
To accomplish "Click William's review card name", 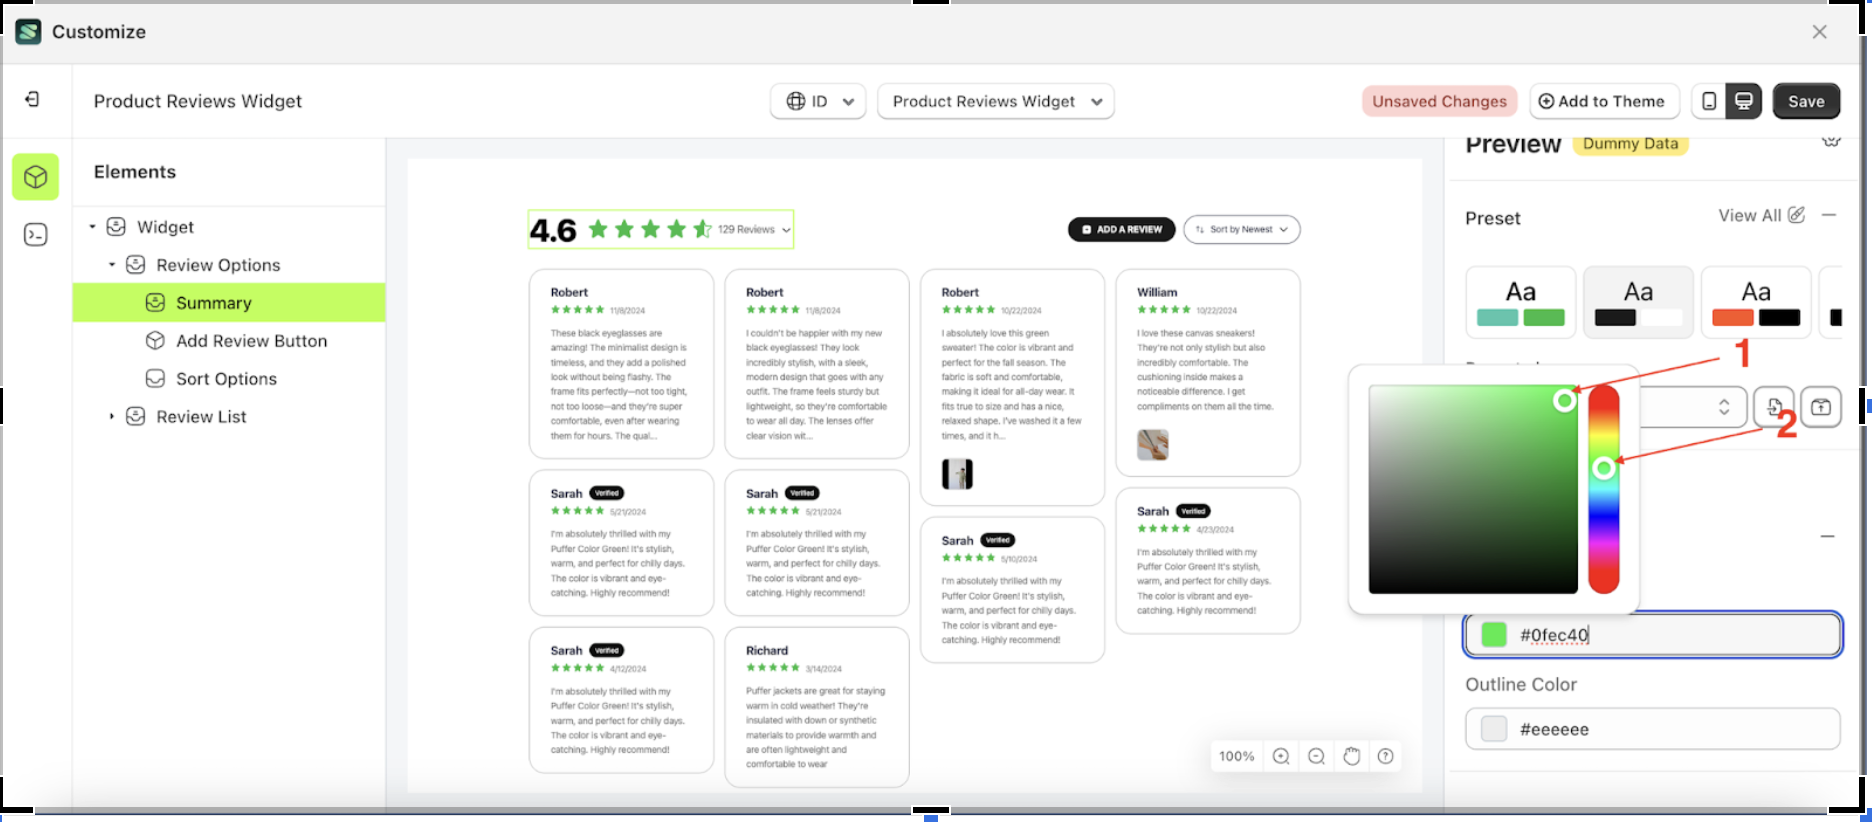I will coord(1157,293).
